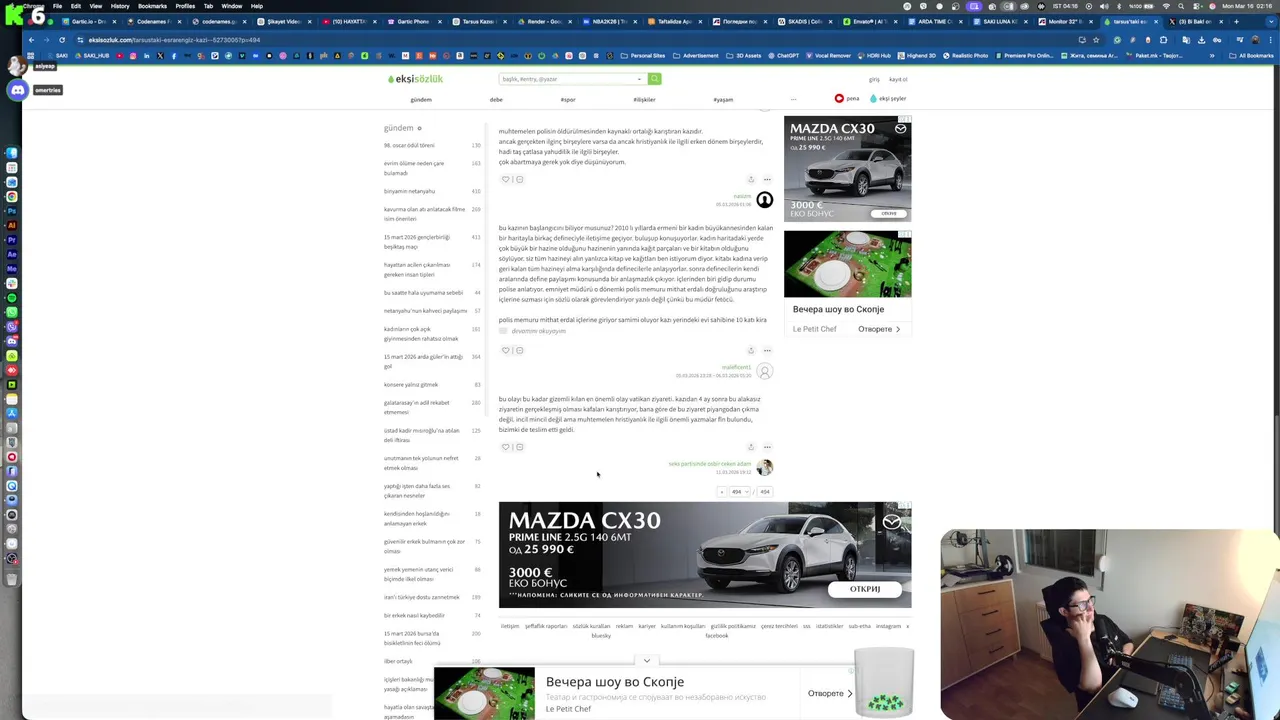
Task: Open author 'seks partisinde ısbir çeken adam'
Action: click(x=710, y=464)
